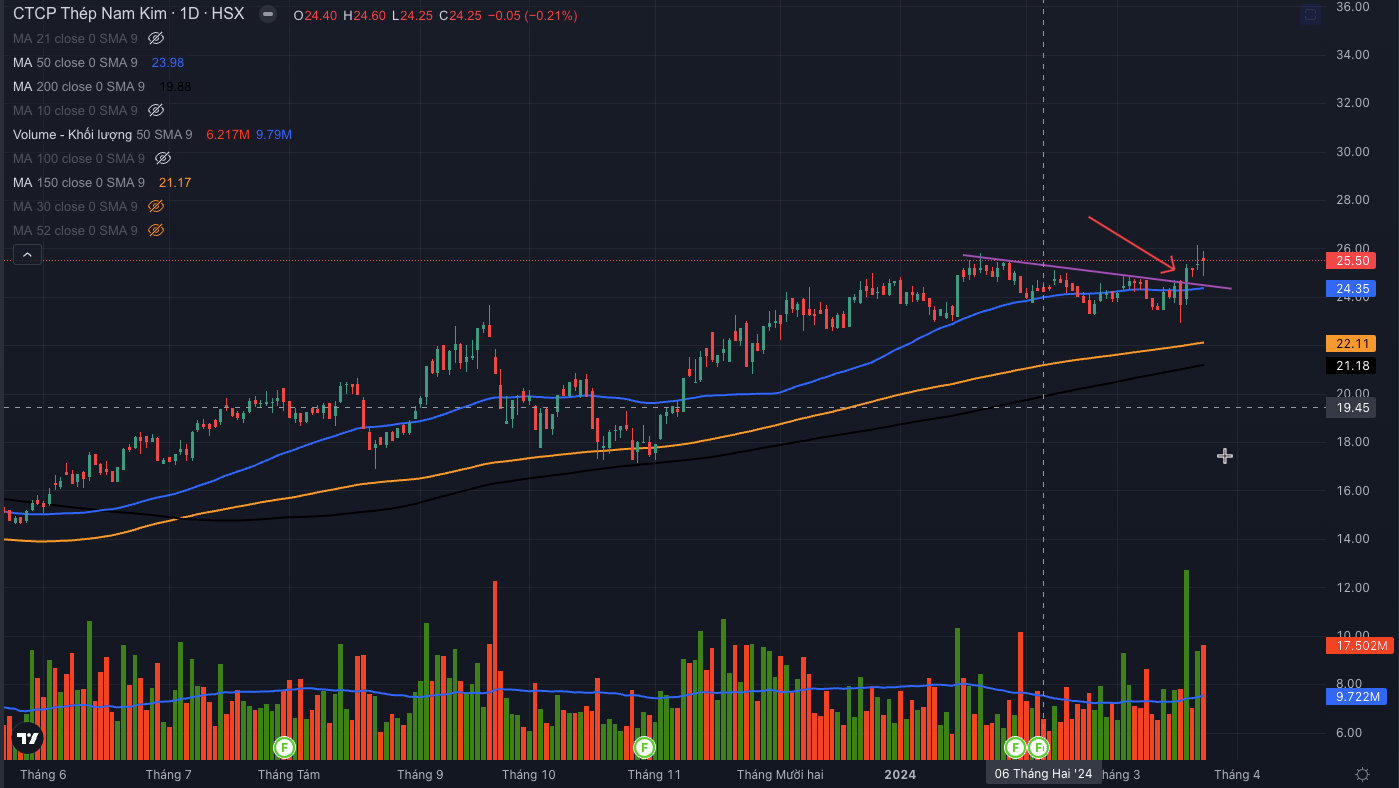This screenshot has width=1399, height=788.
Task: Select the MA 150 close indicator label
Action: pyautogui.click(x=79, y=182)
